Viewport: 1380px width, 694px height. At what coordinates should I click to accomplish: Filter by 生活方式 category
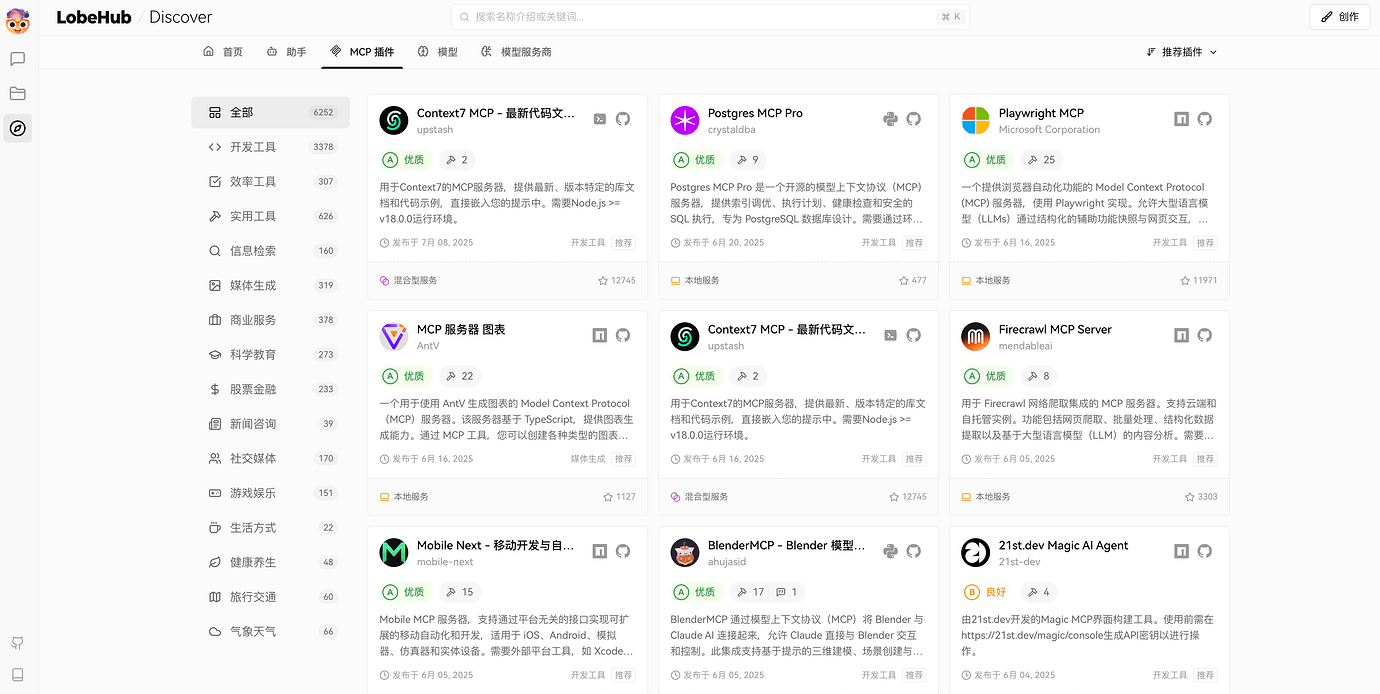tap(270, 528)
